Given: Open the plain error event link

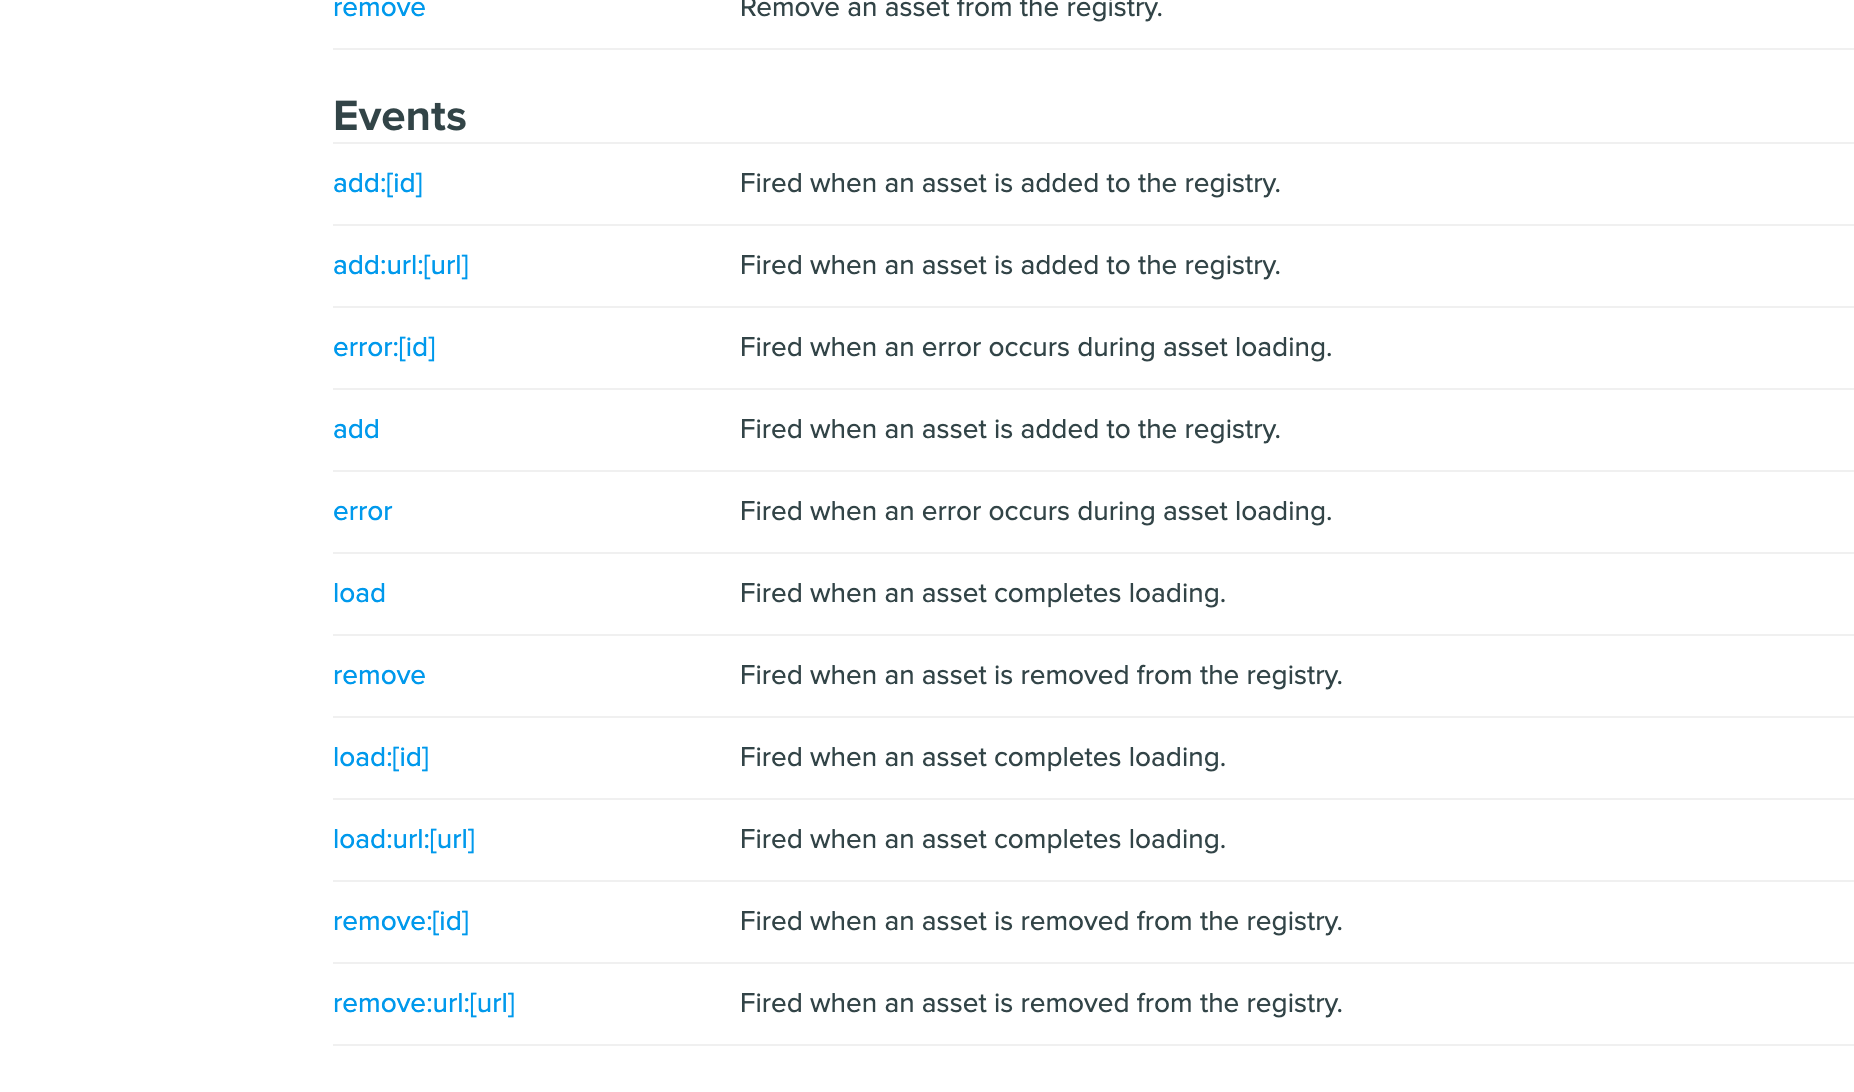Looking at the screenshot, I should [x=362, y=512].
